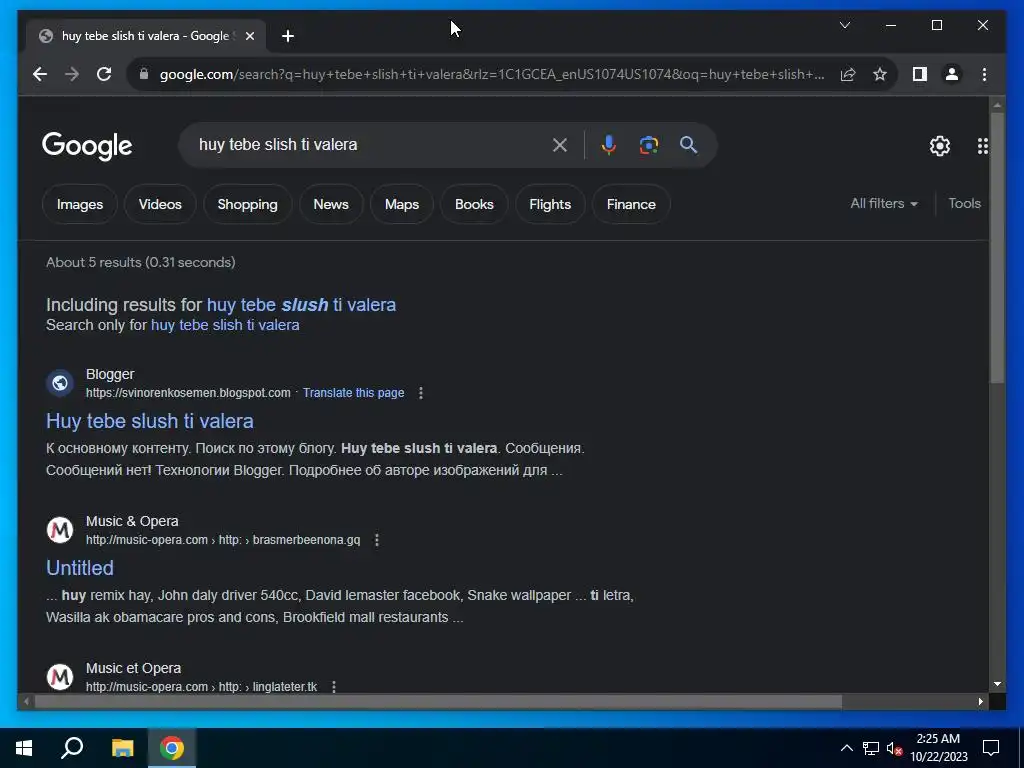Click 'Translate this page' link
1024x768 pixels.
tap(353, 393)
